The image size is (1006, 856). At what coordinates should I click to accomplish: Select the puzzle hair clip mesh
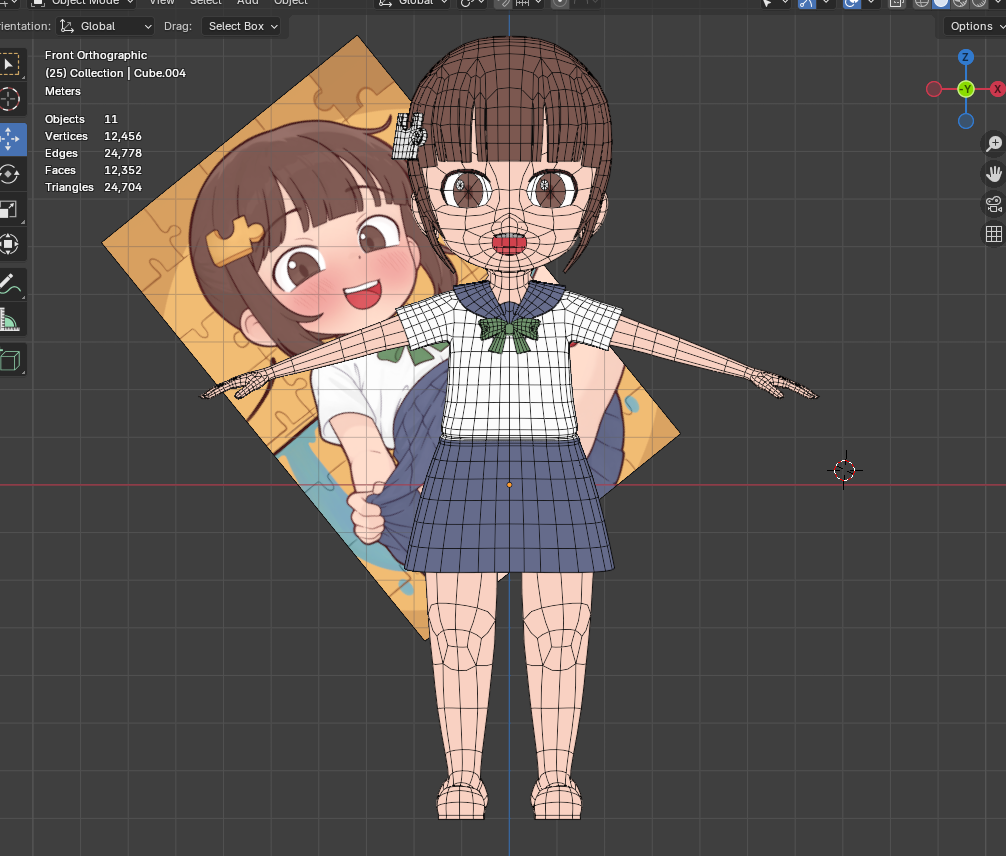click(x=408, y=135)
